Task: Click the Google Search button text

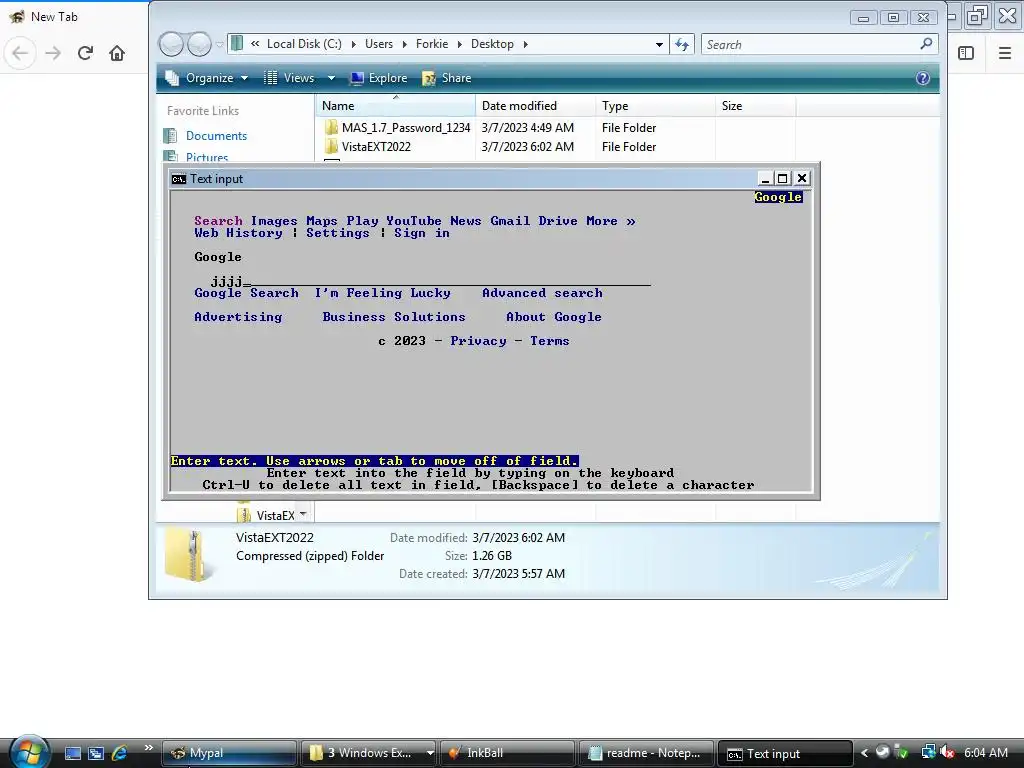Action: click(246, 293)
